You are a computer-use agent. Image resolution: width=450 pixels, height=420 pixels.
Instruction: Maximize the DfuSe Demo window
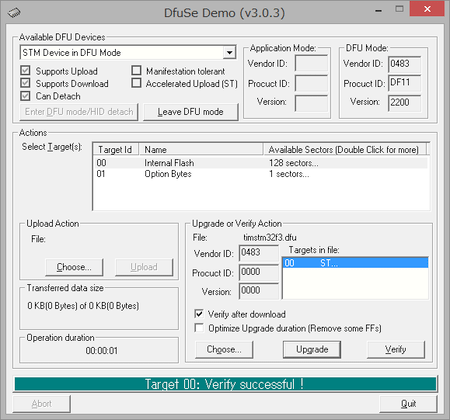tap(399, 9)
